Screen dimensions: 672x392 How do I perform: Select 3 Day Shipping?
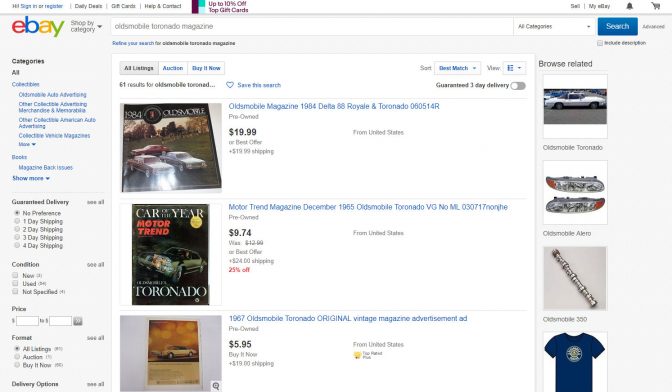click(x=17, y=237)
